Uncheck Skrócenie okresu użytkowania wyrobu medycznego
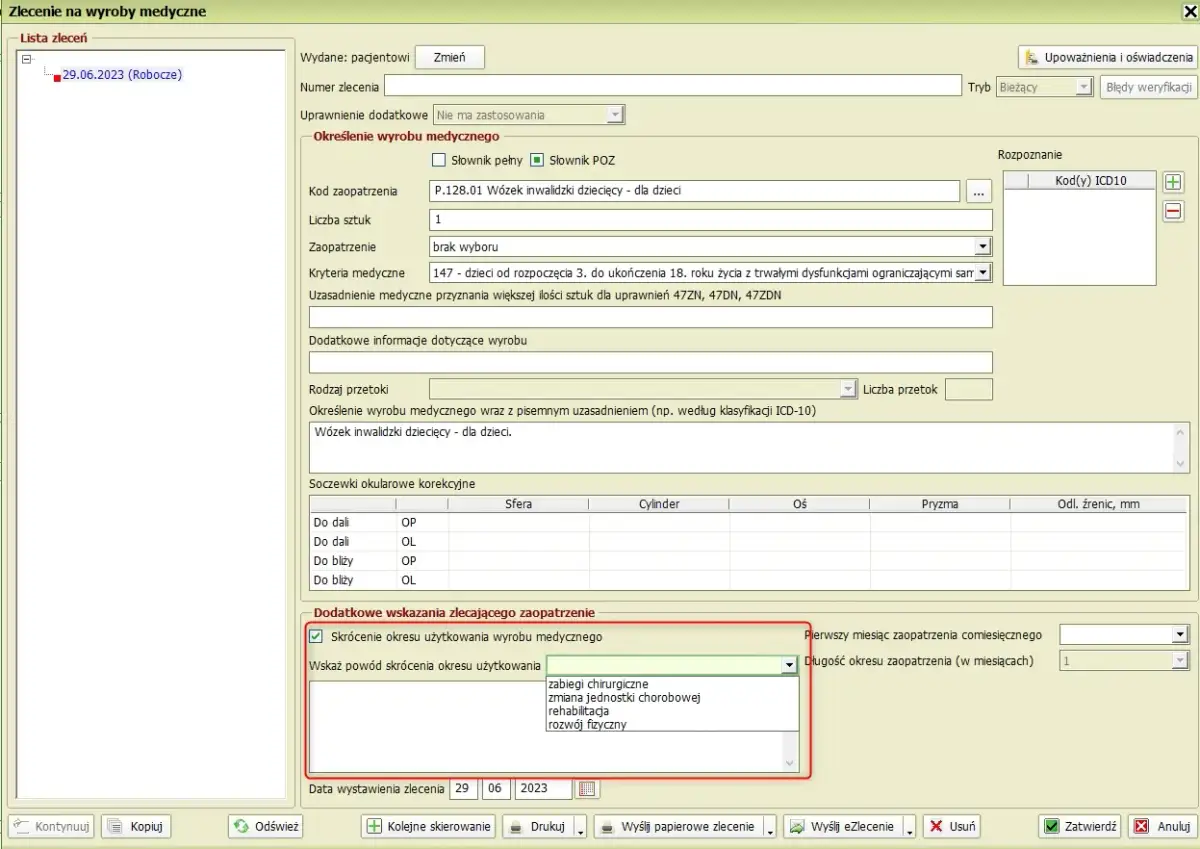Viewport: 1200px width, 849px height. click(x=317, y=636)
